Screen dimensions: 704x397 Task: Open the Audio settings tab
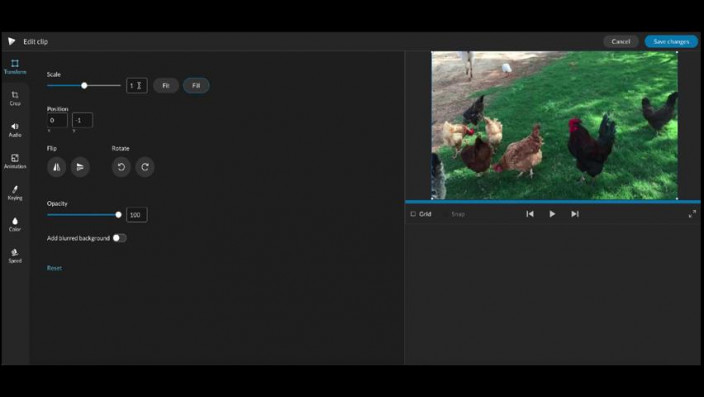click(x=15, y=130)
